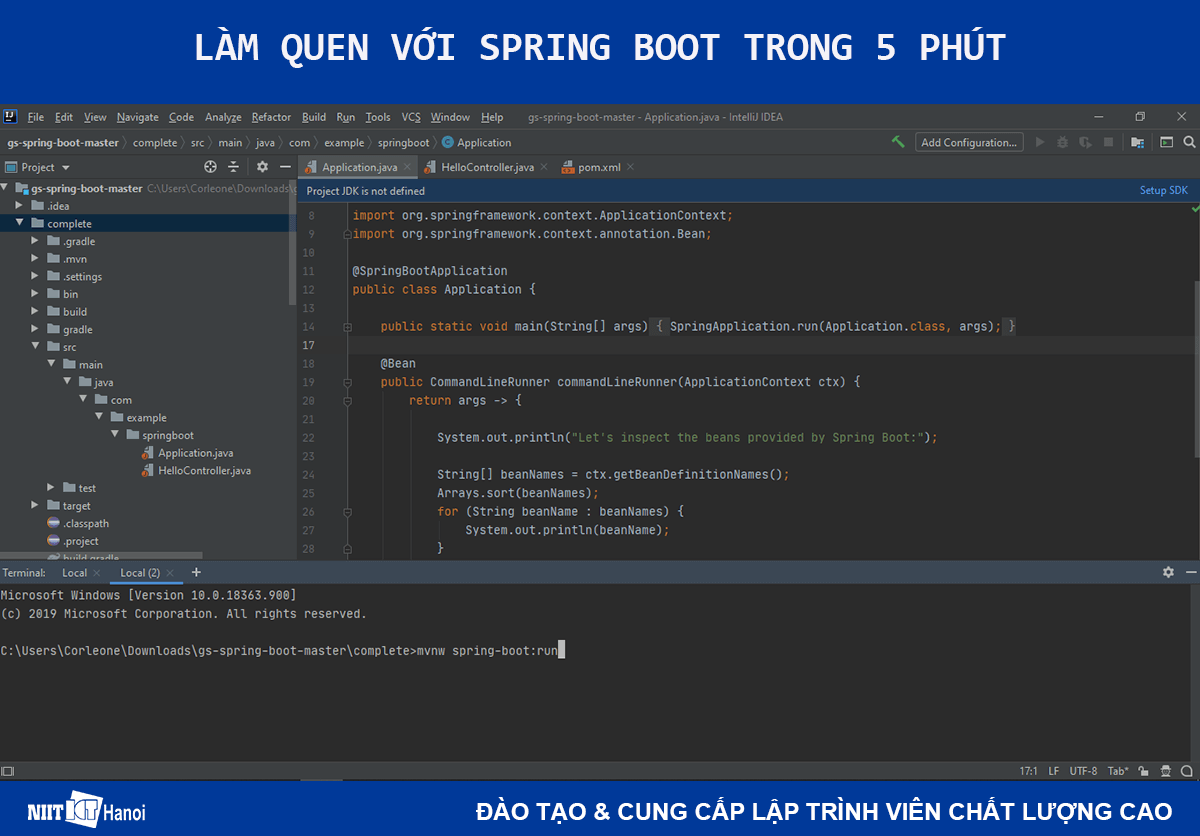Collapse the breakpoint gutter toggle on line 14
The image size is (1200, 836).
tap(347, 326)
